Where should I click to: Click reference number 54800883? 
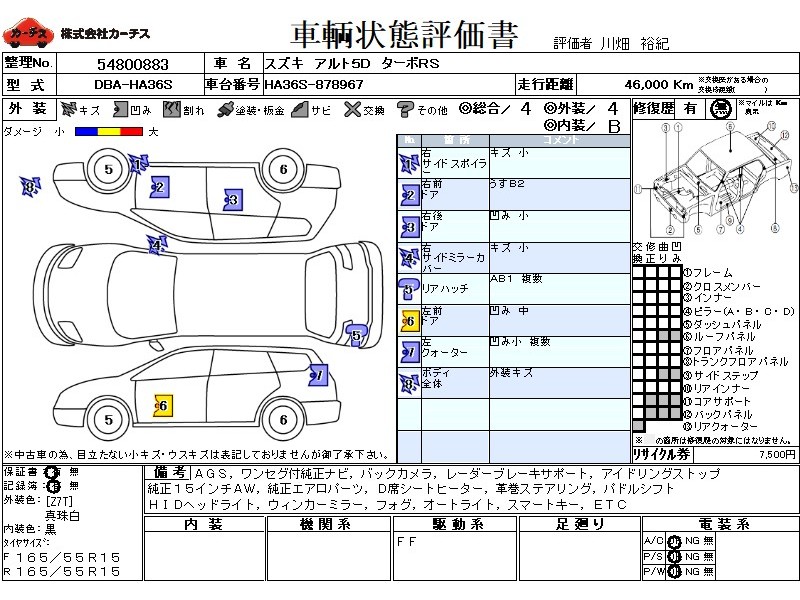(x=133, y=64)
